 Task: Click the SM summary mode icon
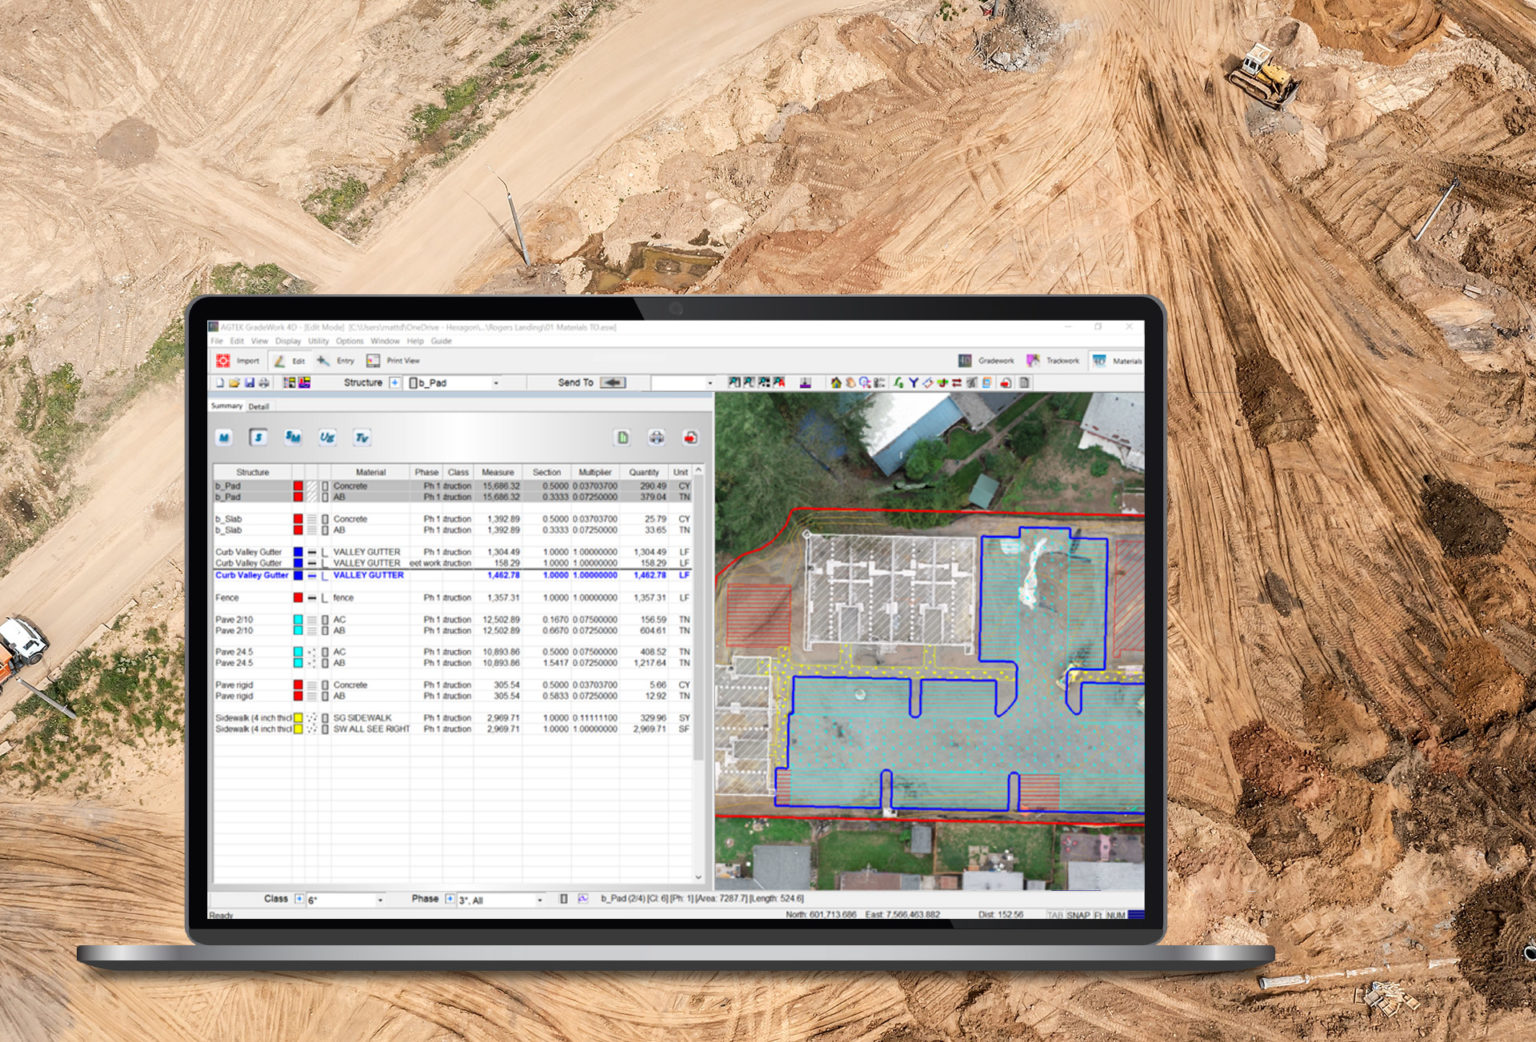pos(293,438)
